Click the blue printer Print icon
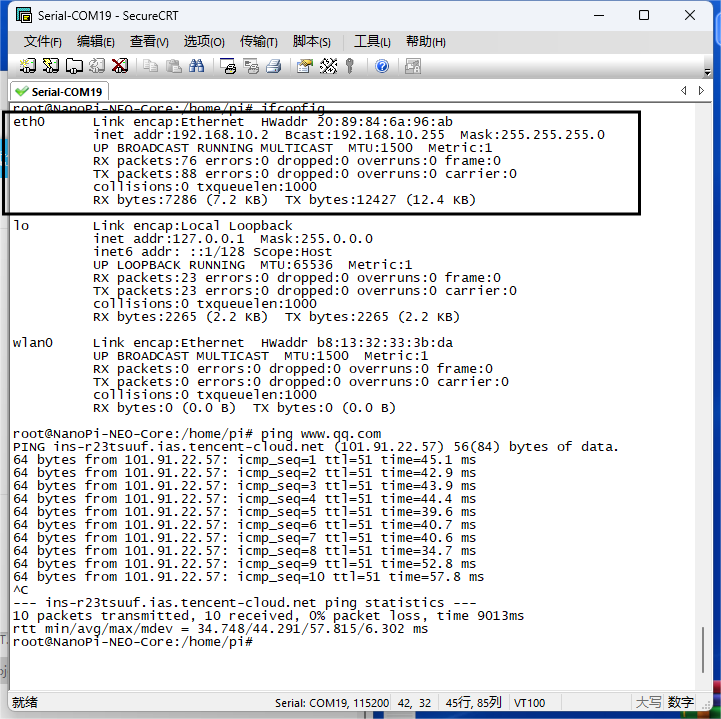The width and height of the screenshot is (721, 719). point(274,66)
